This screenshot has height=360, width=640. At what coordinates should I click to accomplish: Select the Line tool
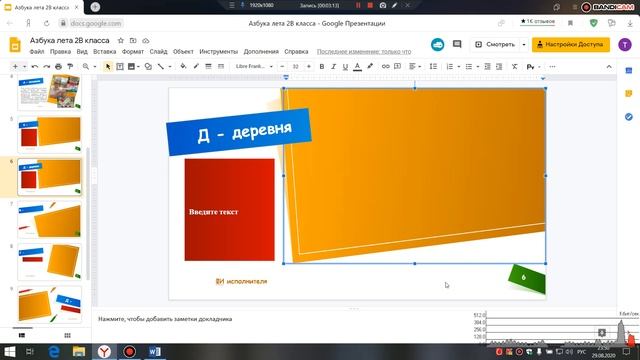point(161,67)
